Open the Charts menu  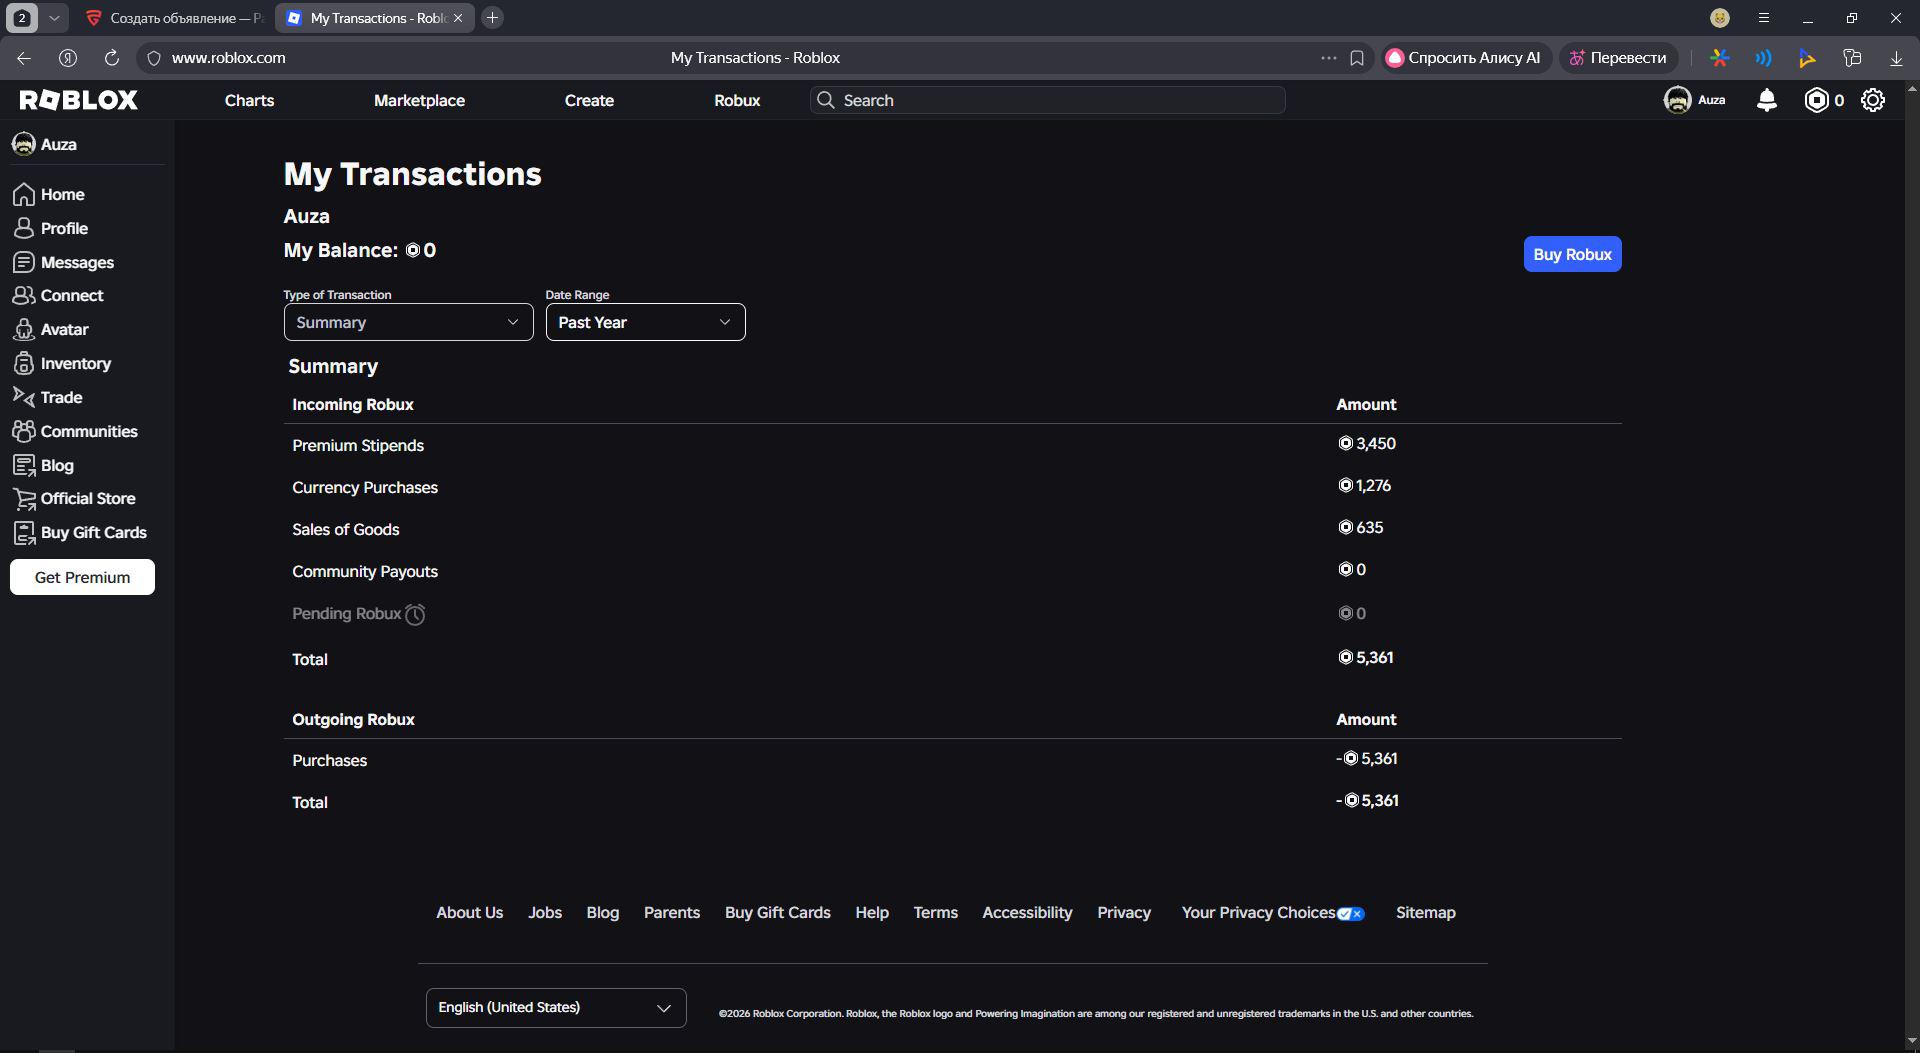coord(249,100)
